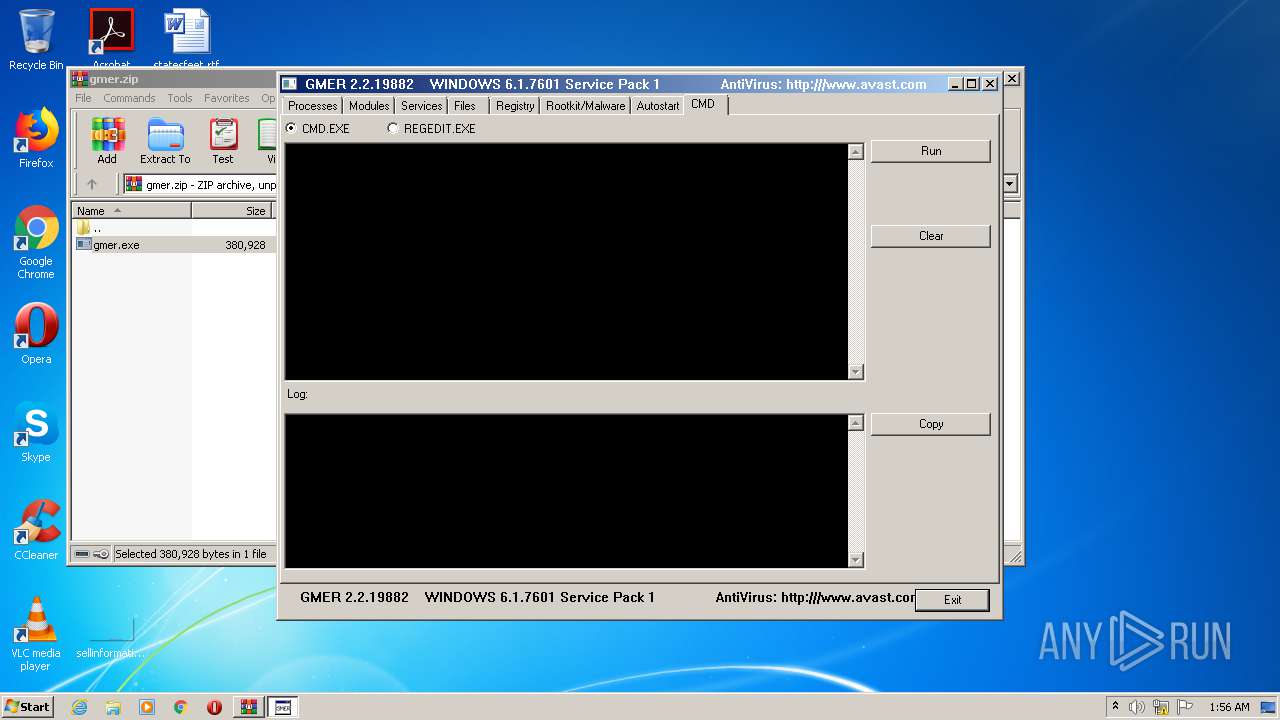Go up one folder level in WinRAR
Image resolution: width=1280 pixels, height=720 pixels.
pos(92,184)
